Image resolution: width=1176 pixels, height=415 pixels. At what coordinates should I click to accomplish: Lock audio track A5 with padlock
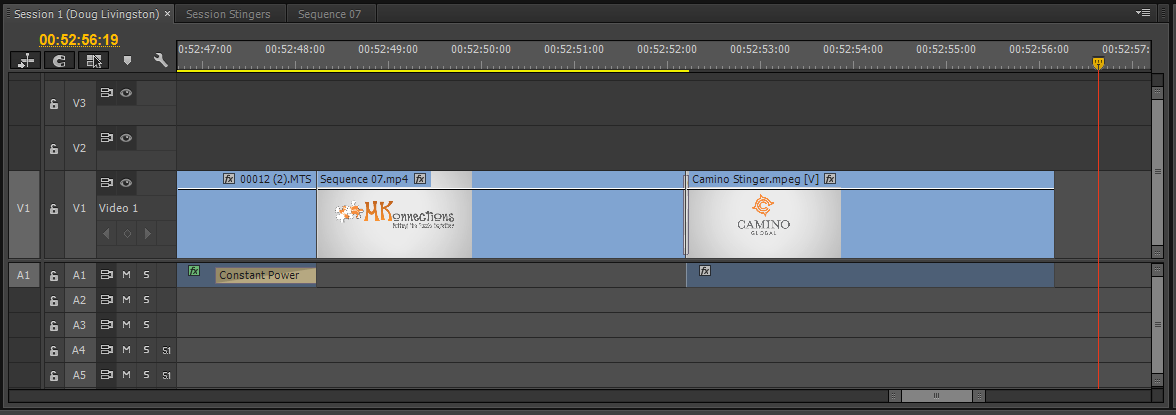(x=54, y=375)
